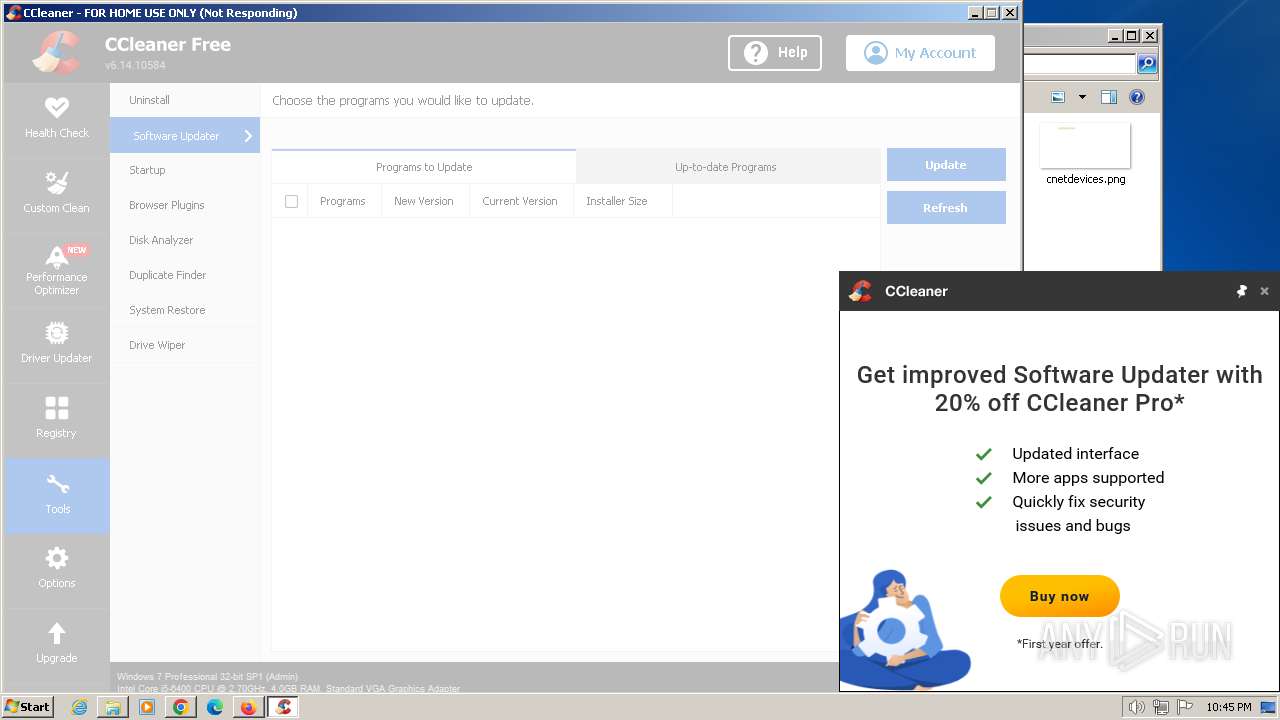Sort by Current Version column
The image size is (1280, 720).
520,201
